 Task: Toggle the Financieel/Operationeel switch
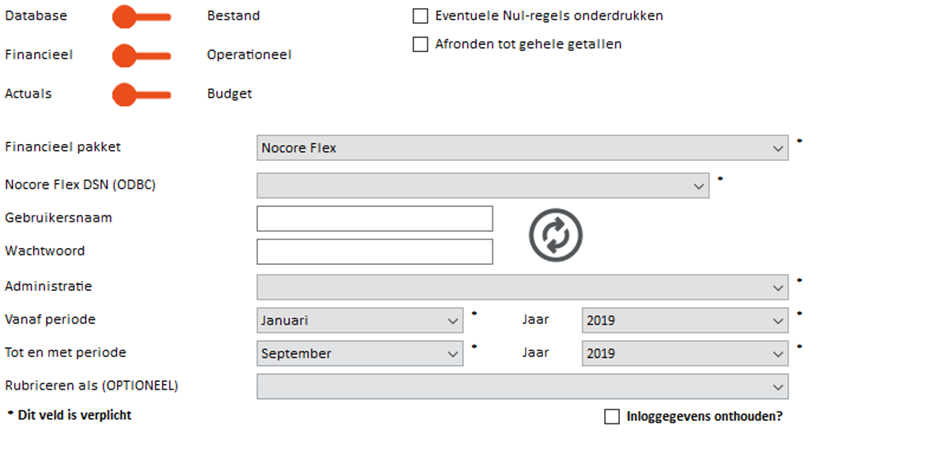point(142,55)
